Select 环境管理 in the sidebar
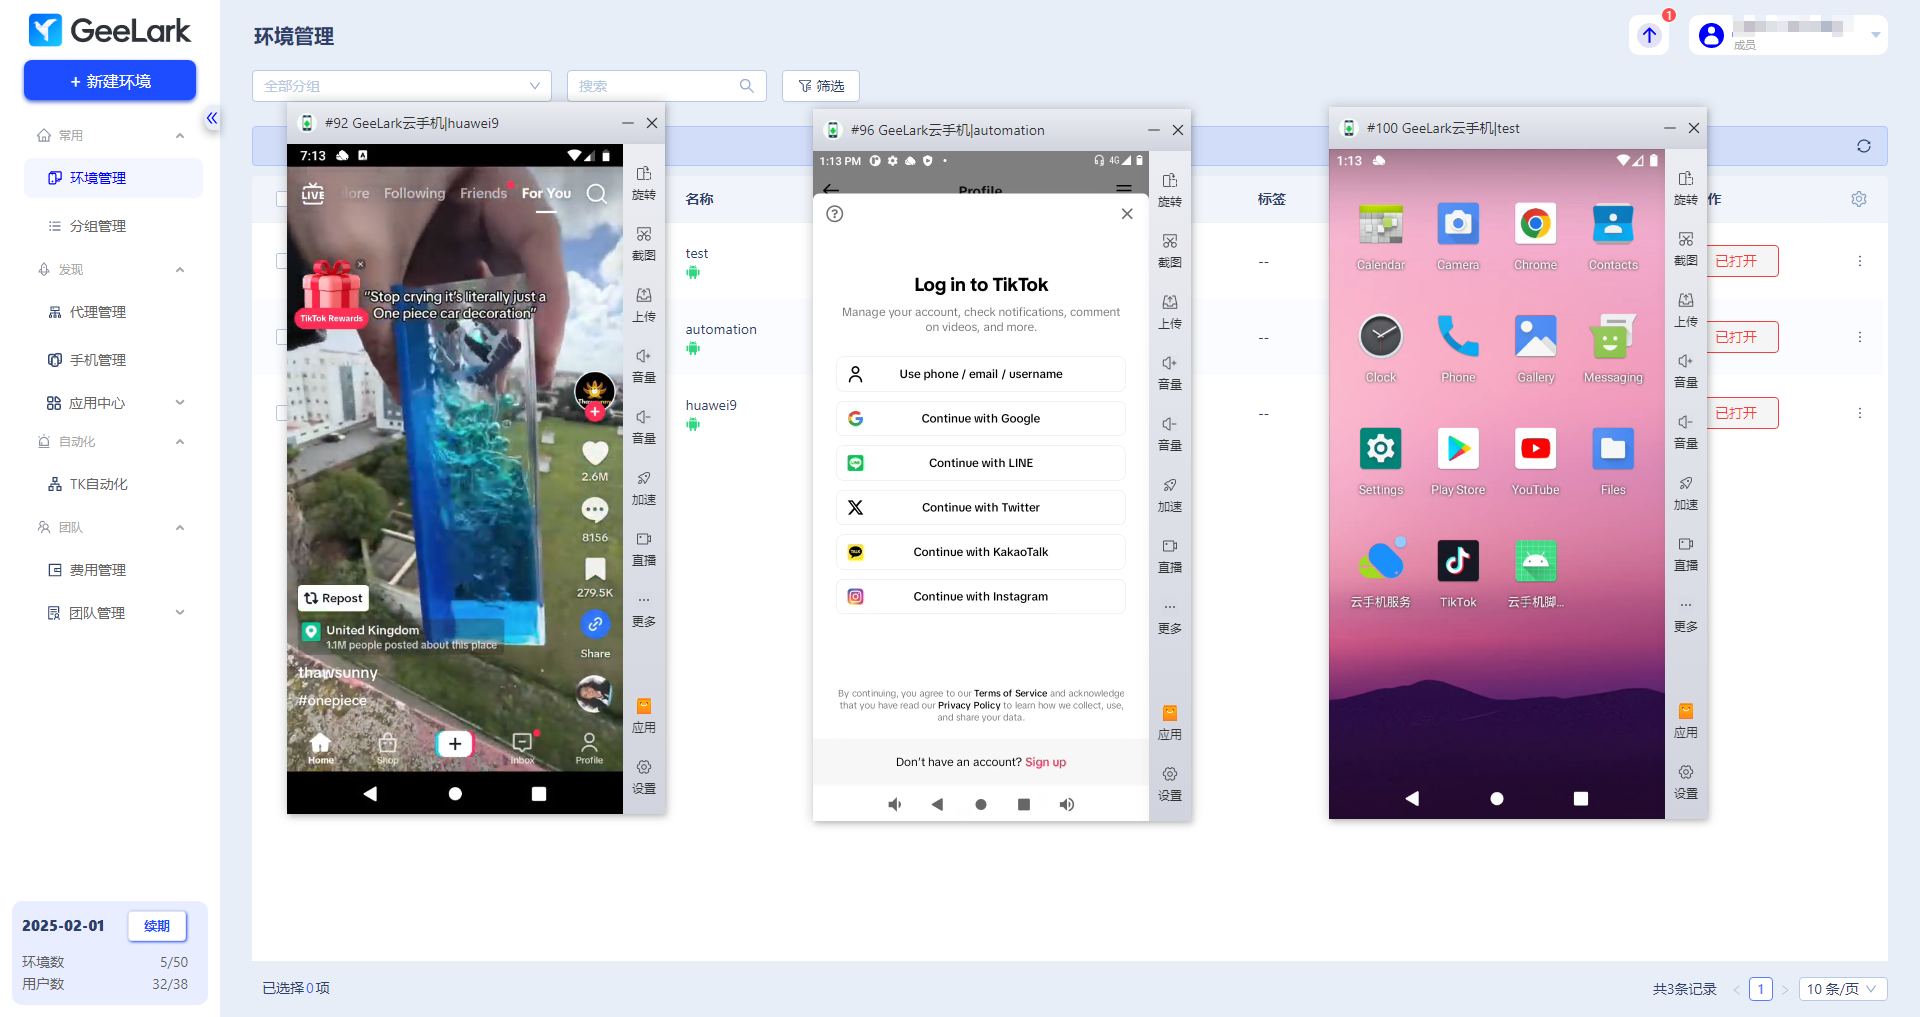Viewport: 1920px width, 1017px height. [x=113, y=178]
